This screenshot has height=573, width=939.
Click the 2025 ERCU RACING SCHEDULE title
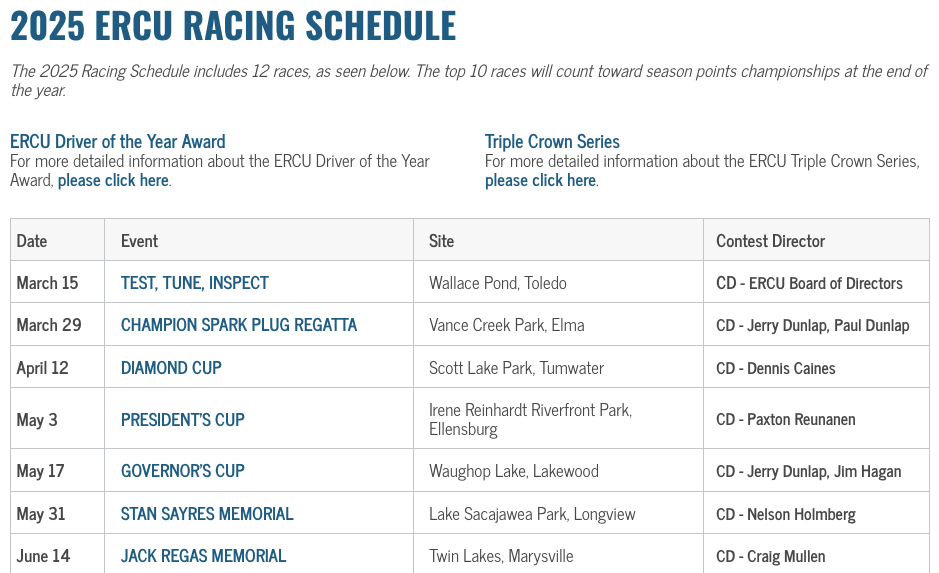pyautogui.click(x=234, y=25)
